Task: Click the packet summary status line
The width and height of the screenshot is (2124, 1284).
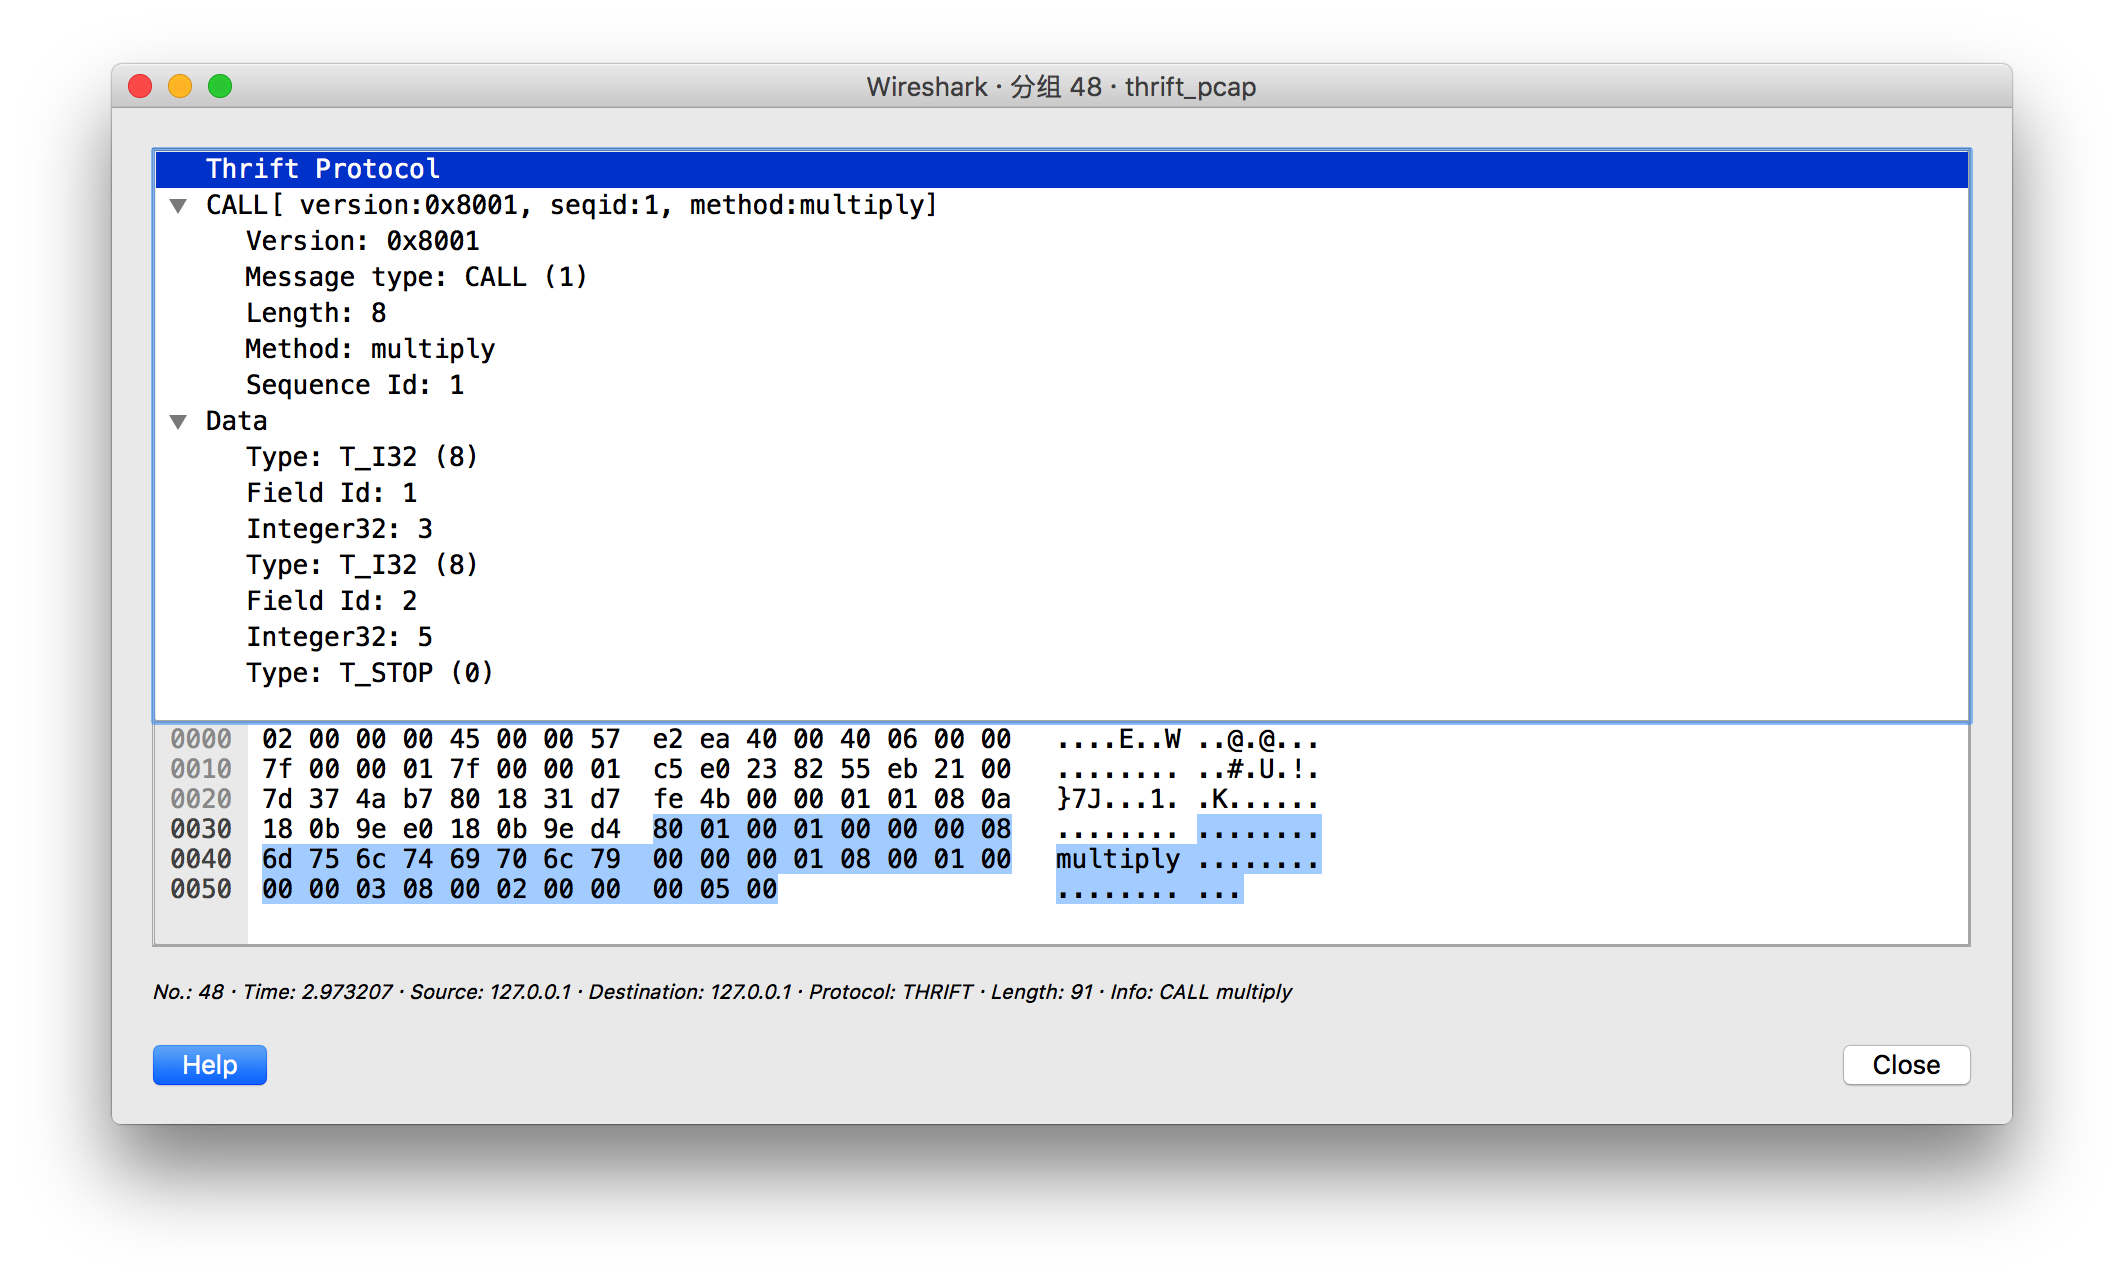Action: pos(722,992)
